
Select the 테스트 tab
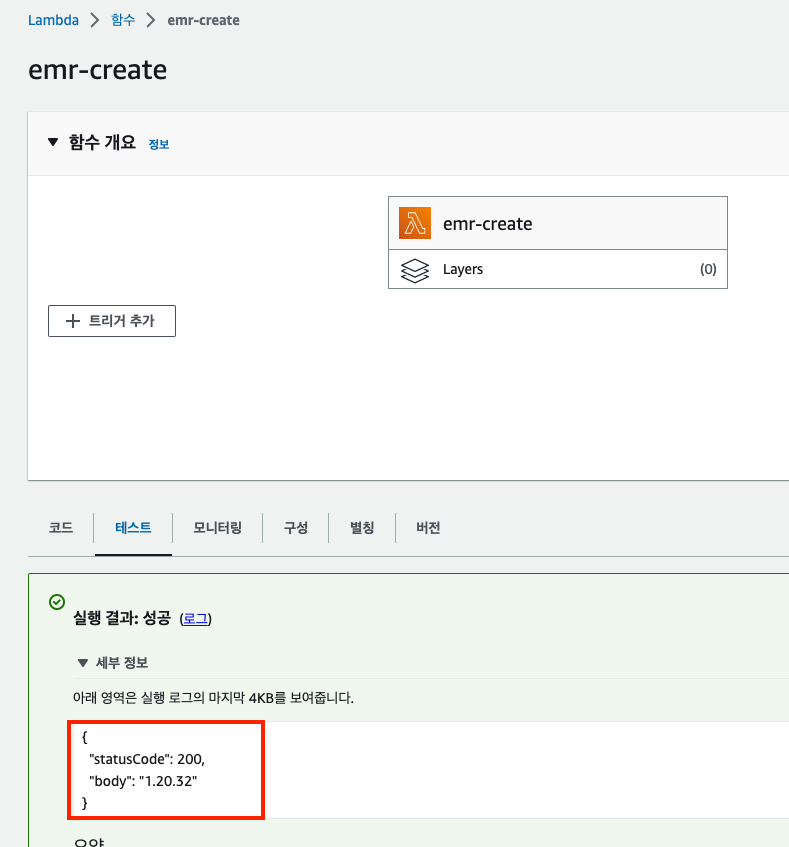[133, 528]
